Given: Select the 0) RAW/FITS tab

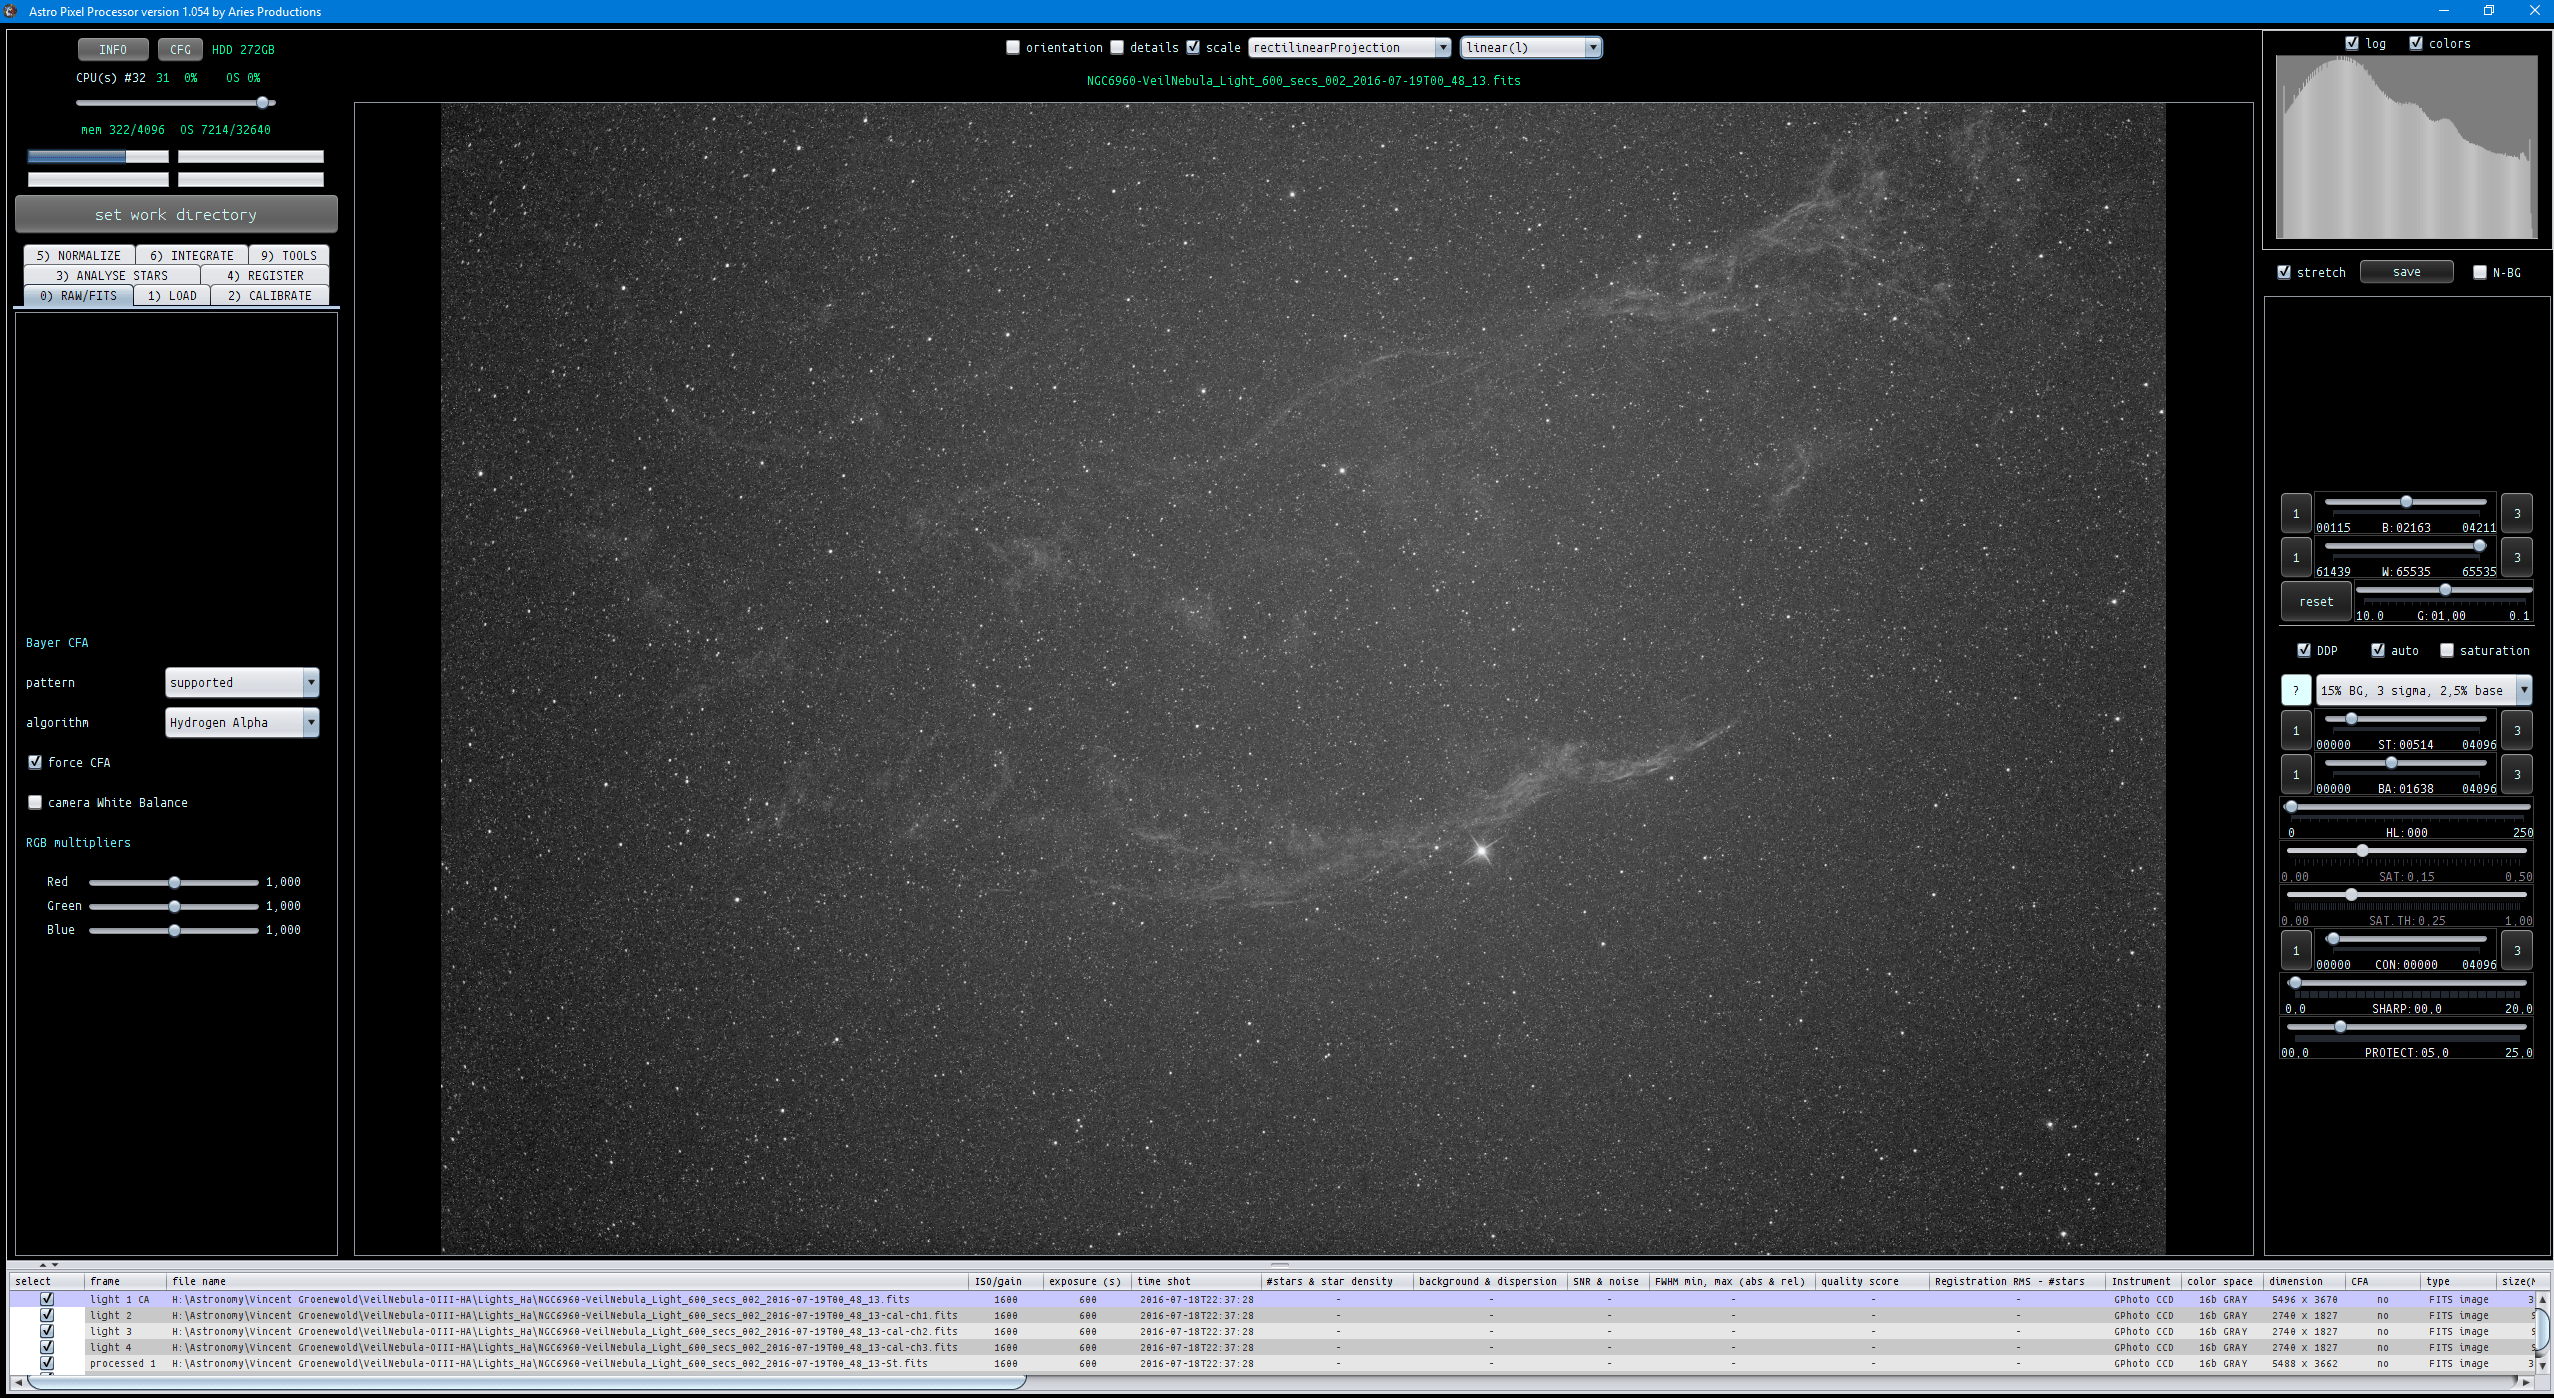Looking at the screenshot, I should (x=78, y=295).
